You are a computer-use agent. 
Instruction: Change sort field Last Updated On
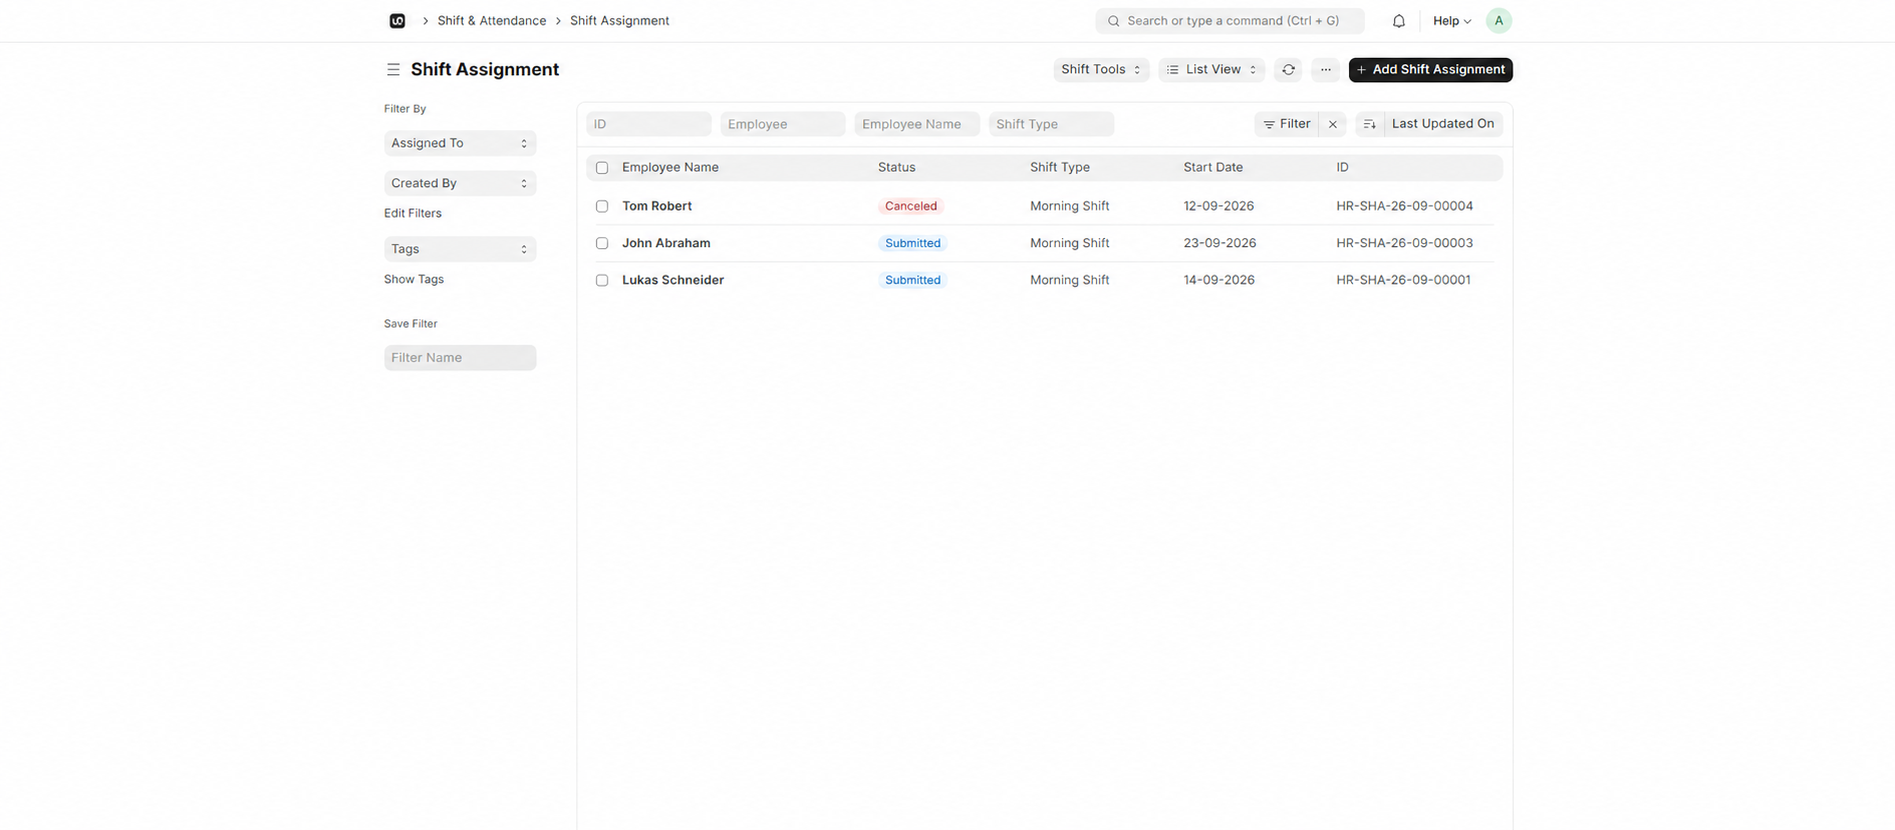pyautogui.click(x=1442, y=124)
